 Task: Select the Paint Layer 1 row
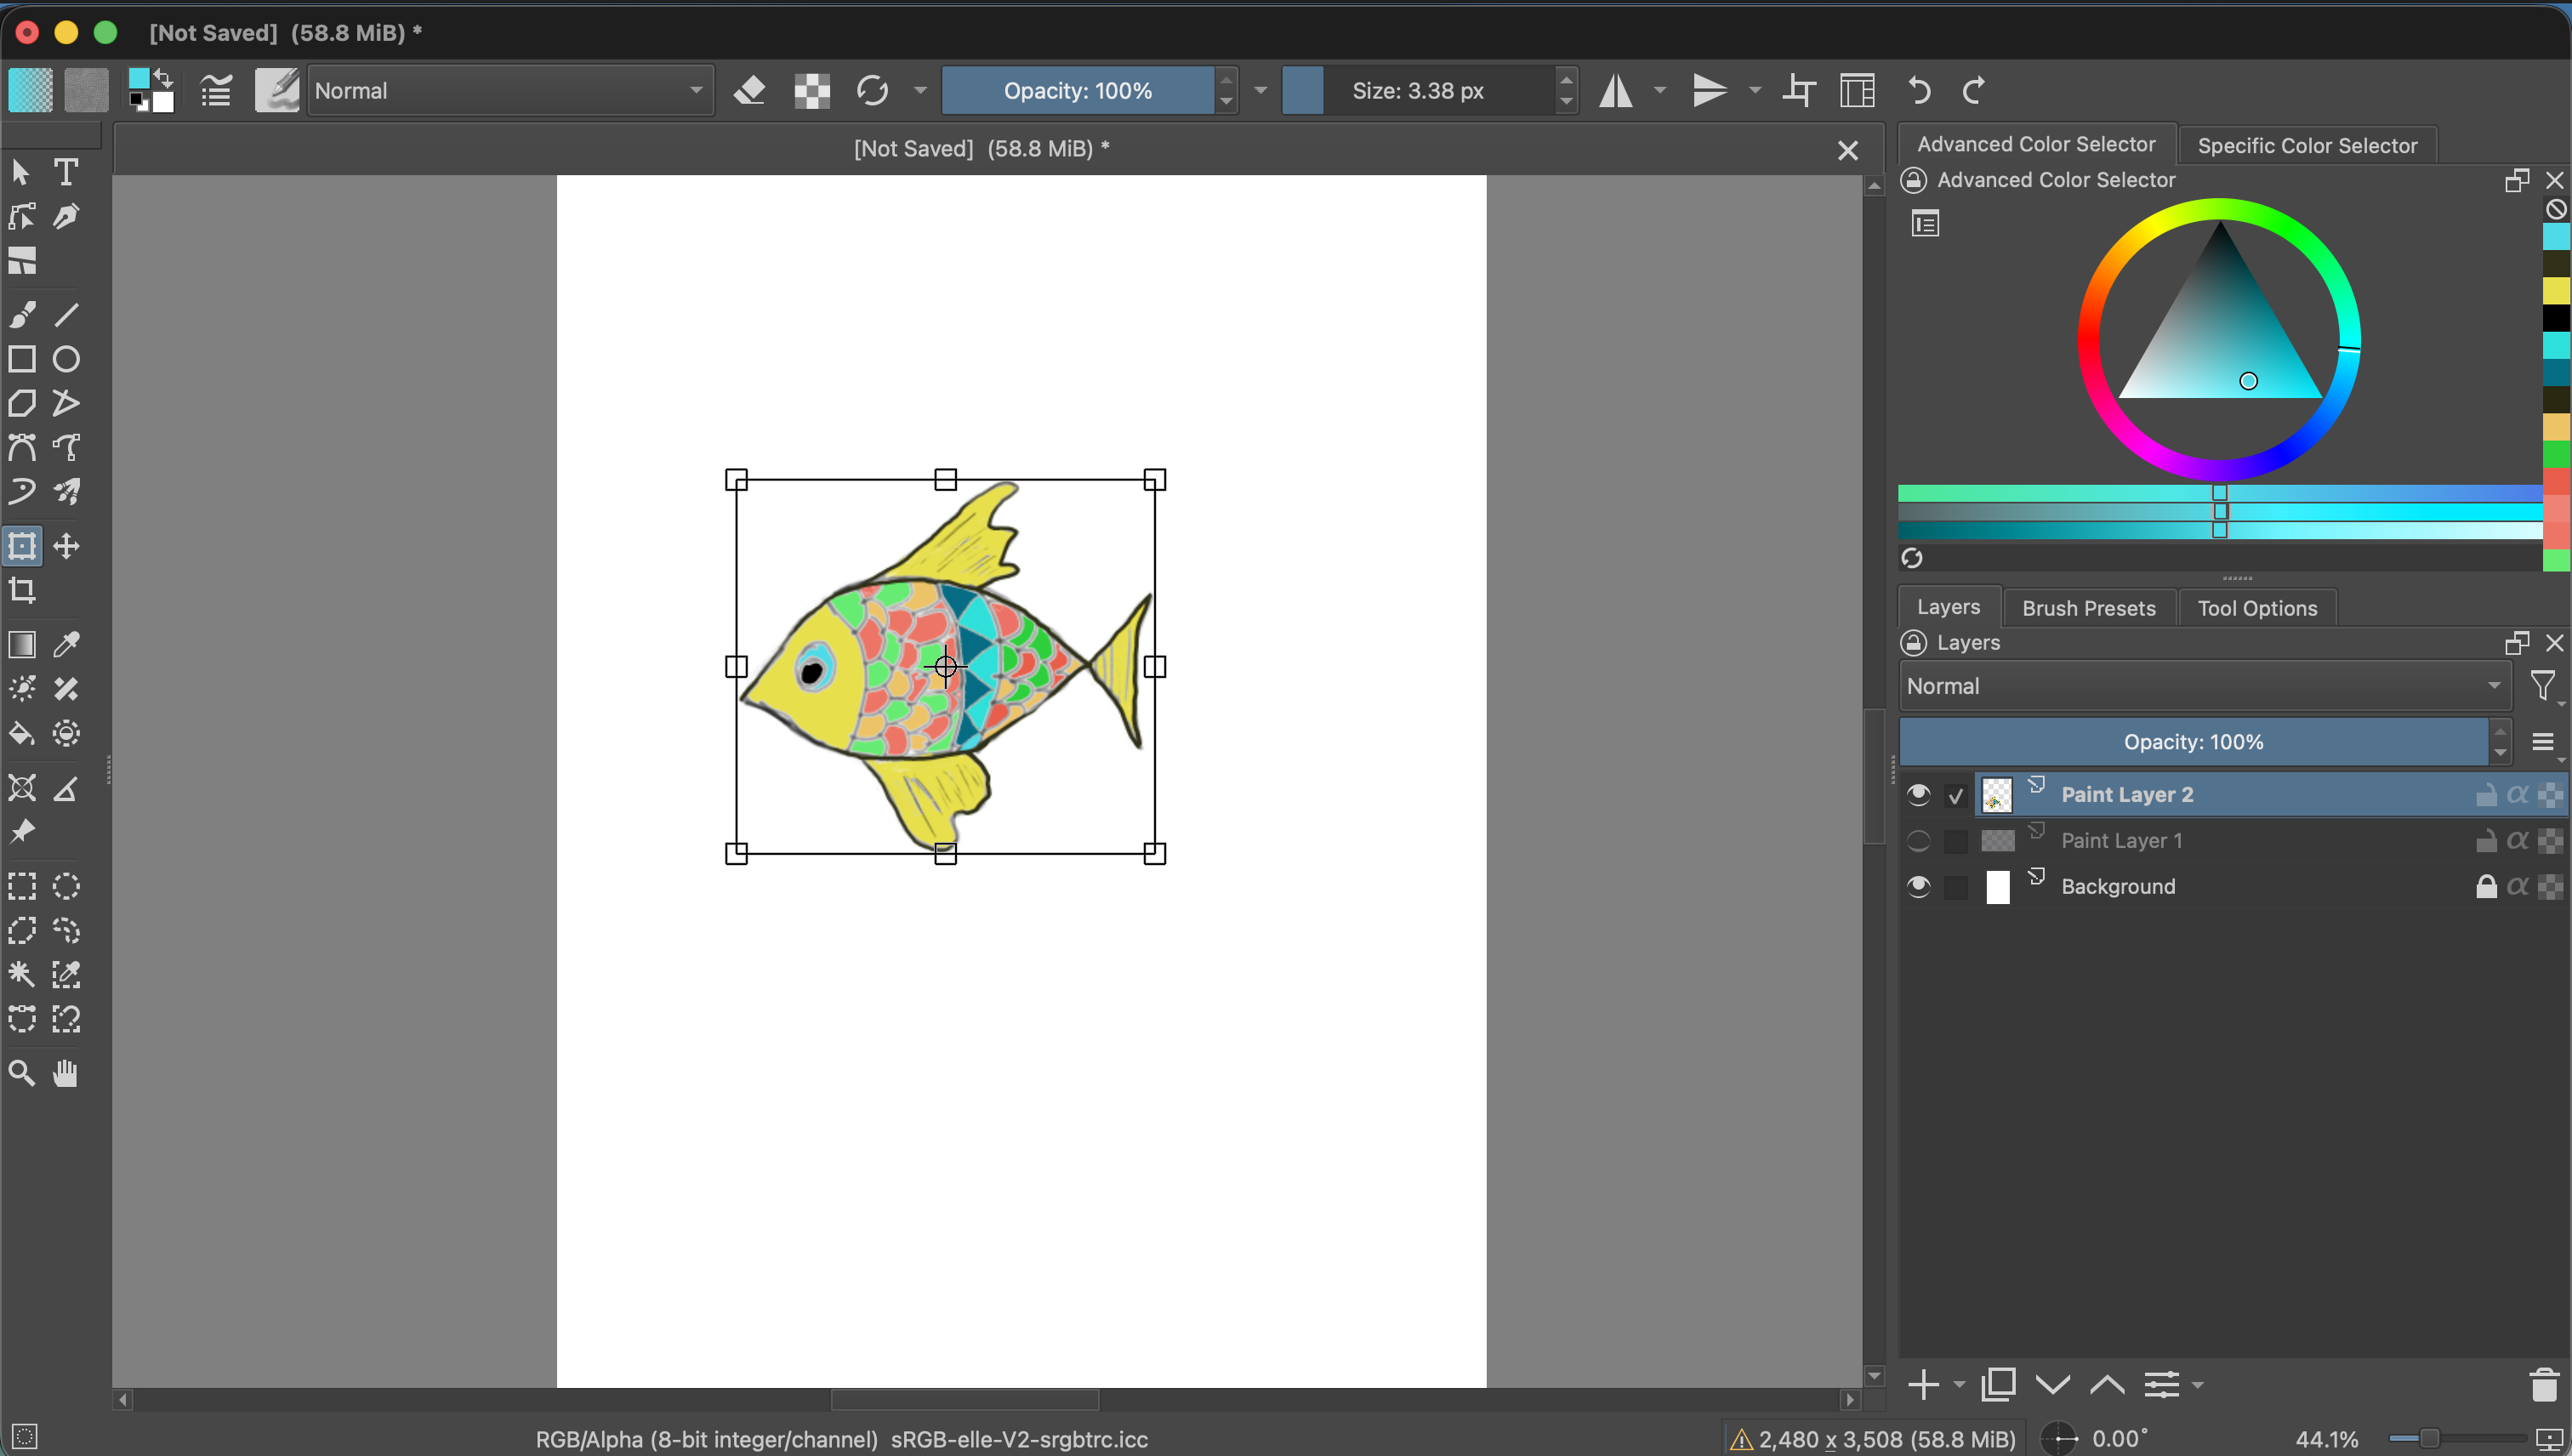tap(2234, 841)
